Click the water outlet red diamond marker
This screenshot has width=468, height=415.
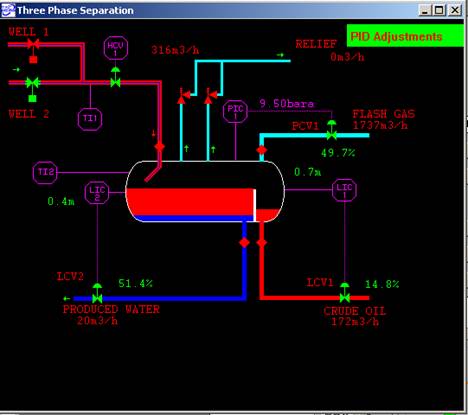pos(244,242)
